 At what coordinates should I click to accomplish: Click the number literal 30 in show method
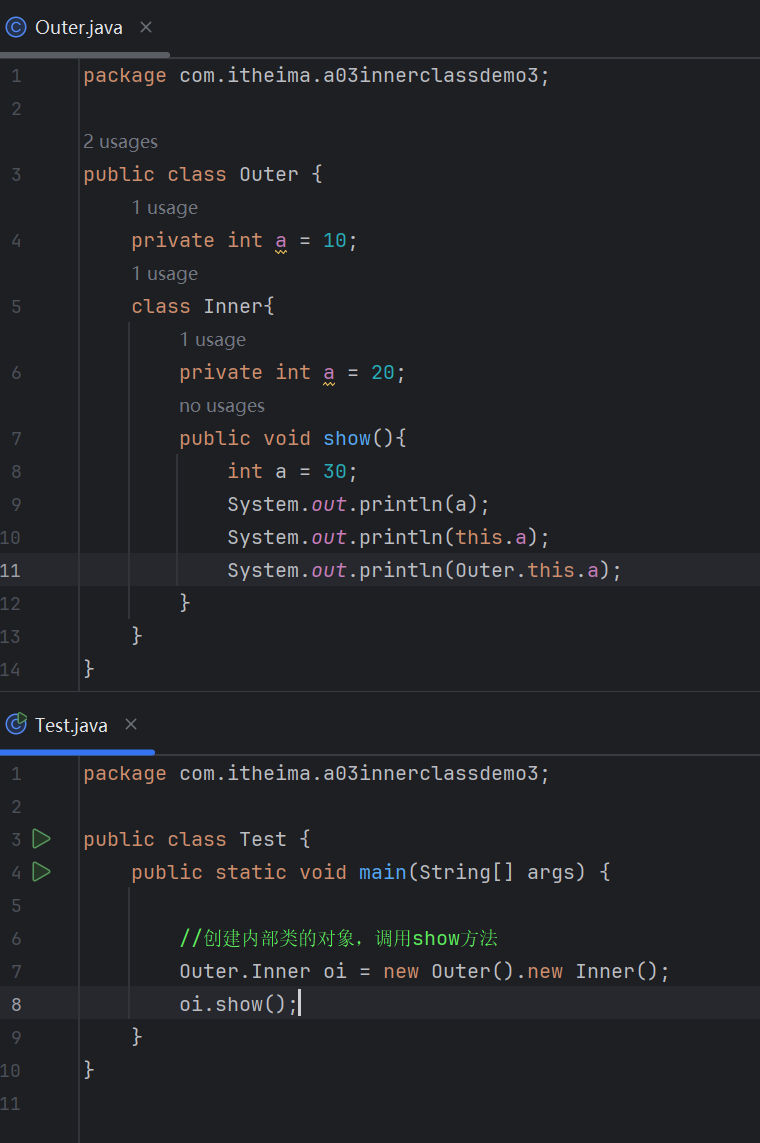pos(335,471)
